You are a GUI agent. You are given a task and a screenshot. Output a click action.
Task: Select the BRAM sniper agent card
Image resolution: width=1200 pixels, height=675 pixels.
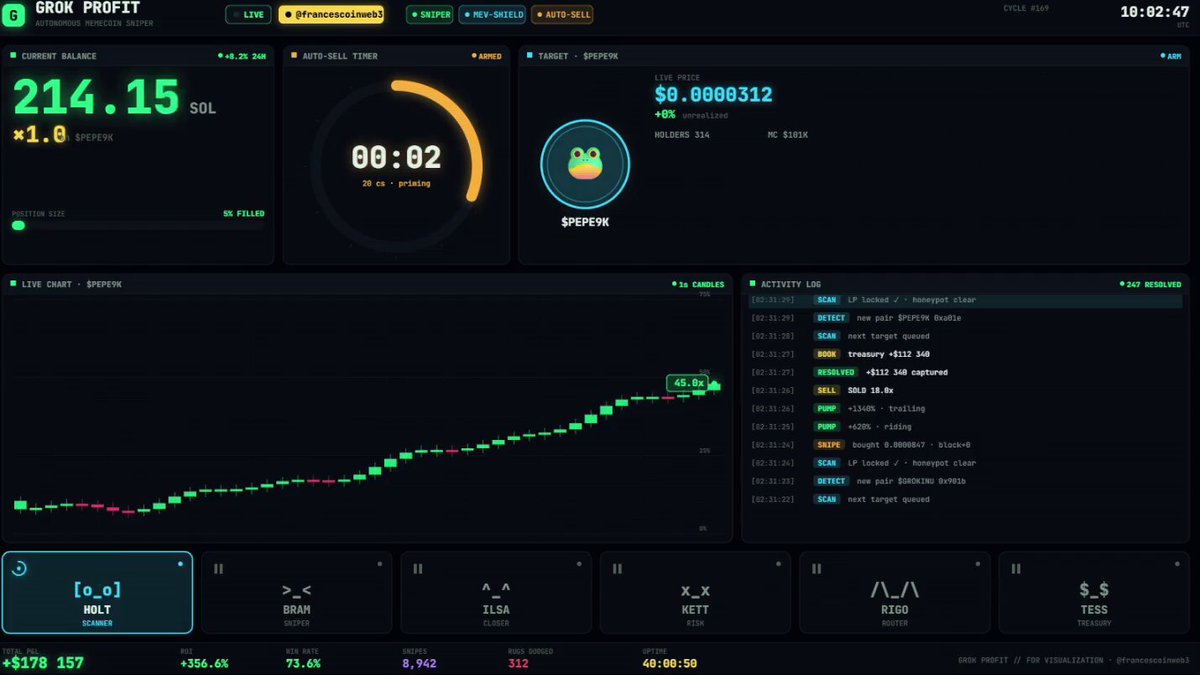coord(296,592)
